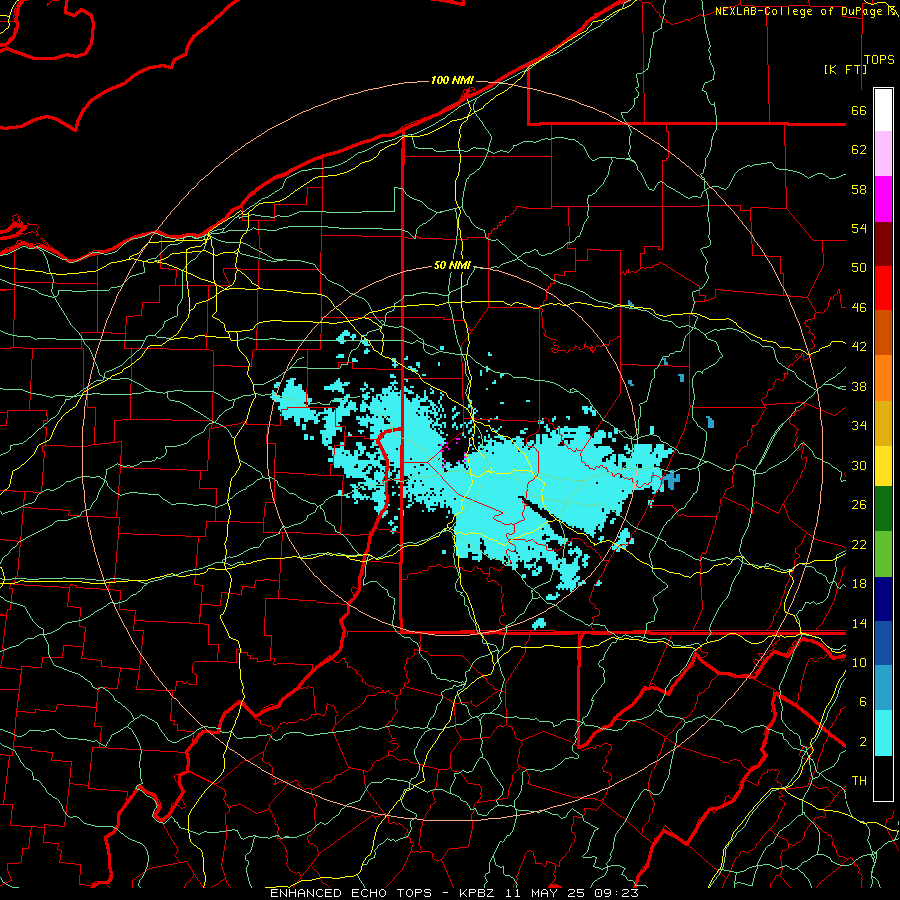This screenshot has height=900, width=900.
Task: Click the '09:23' timestamp in the caption
Action: [x=617, y=893]
